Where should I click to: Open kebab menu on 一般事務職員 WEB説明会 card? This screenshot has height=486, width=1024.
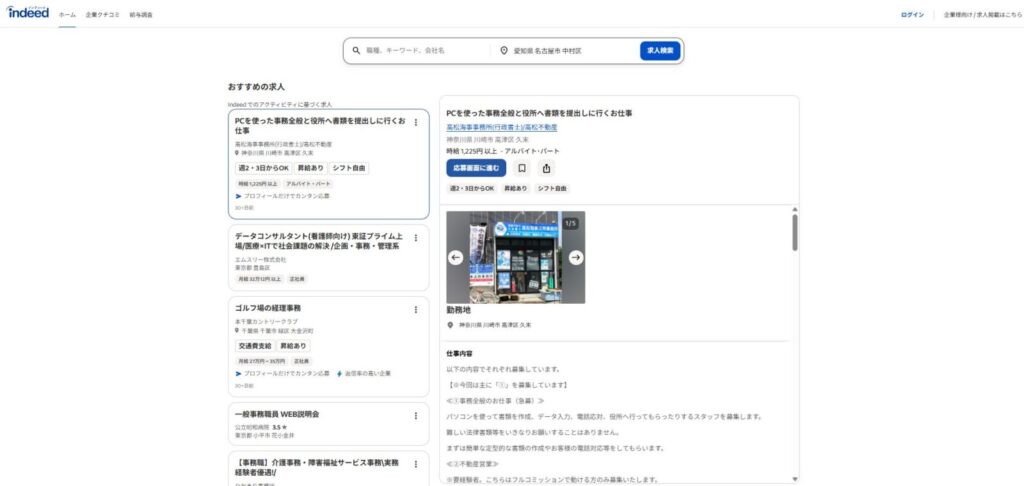(416, 415)
